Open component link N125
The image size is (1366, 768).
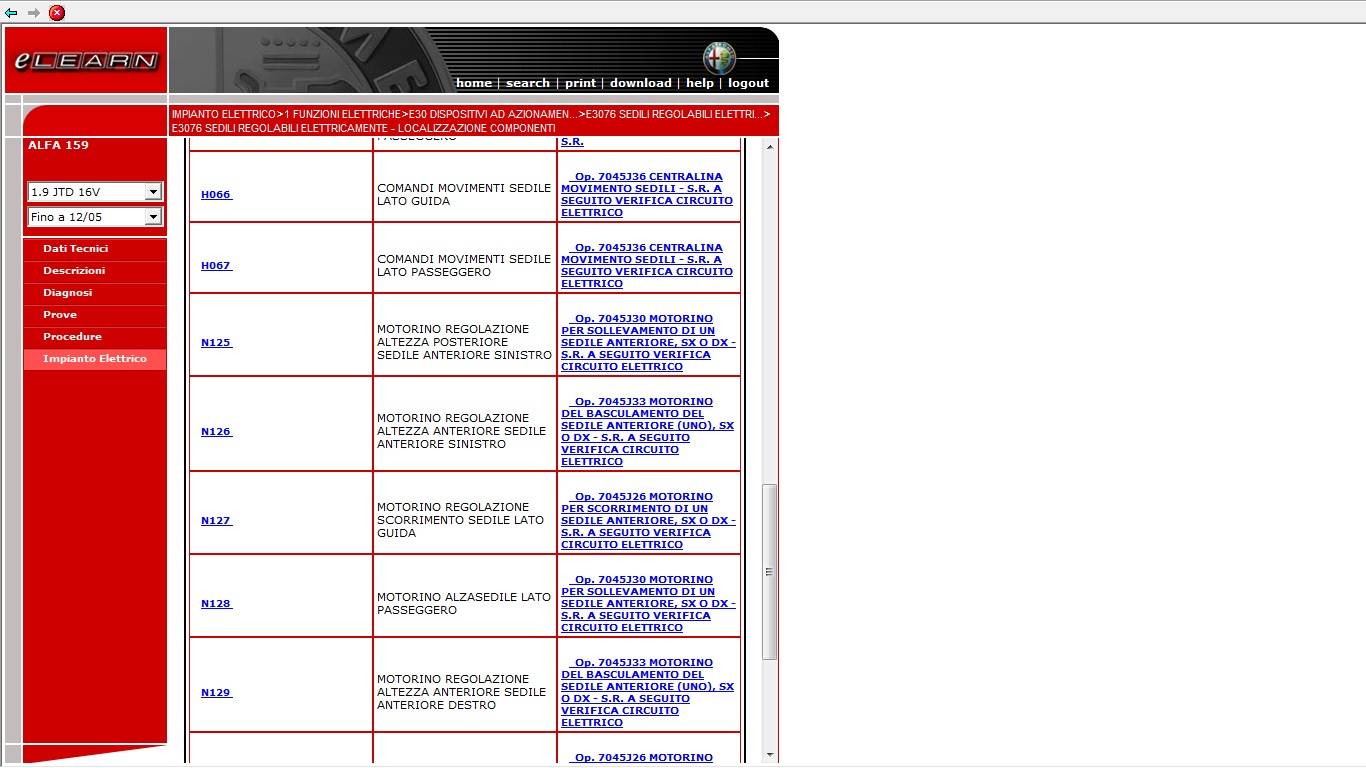(216, 343)
